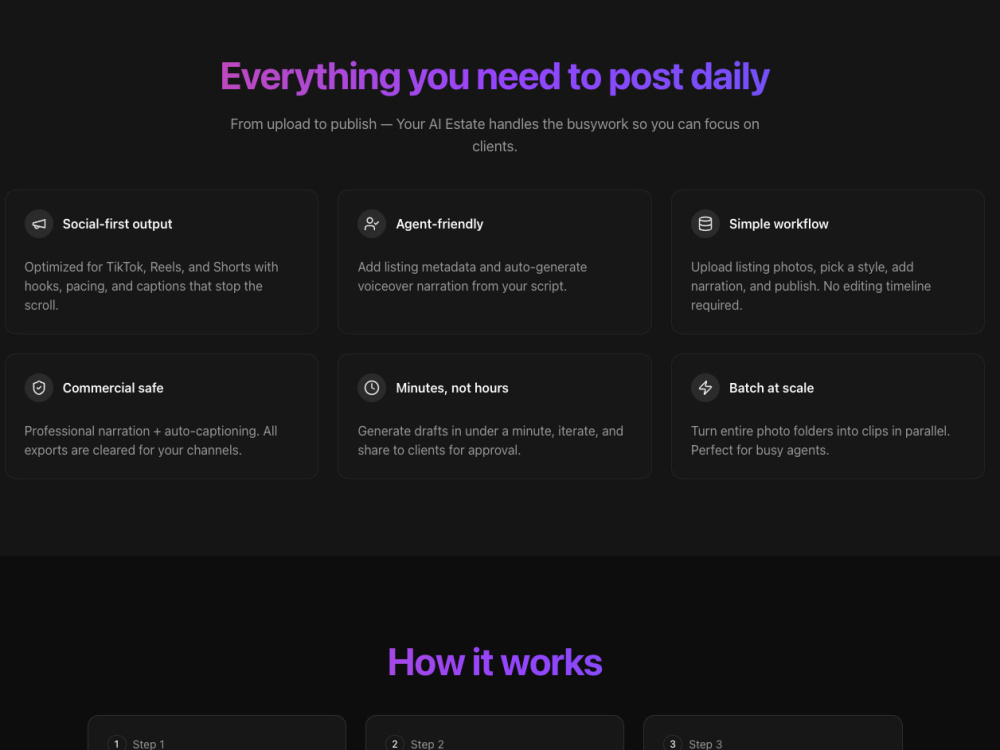Click the "Optimized for TikTok, Reels, and Shorts" description

click(151, 286)
